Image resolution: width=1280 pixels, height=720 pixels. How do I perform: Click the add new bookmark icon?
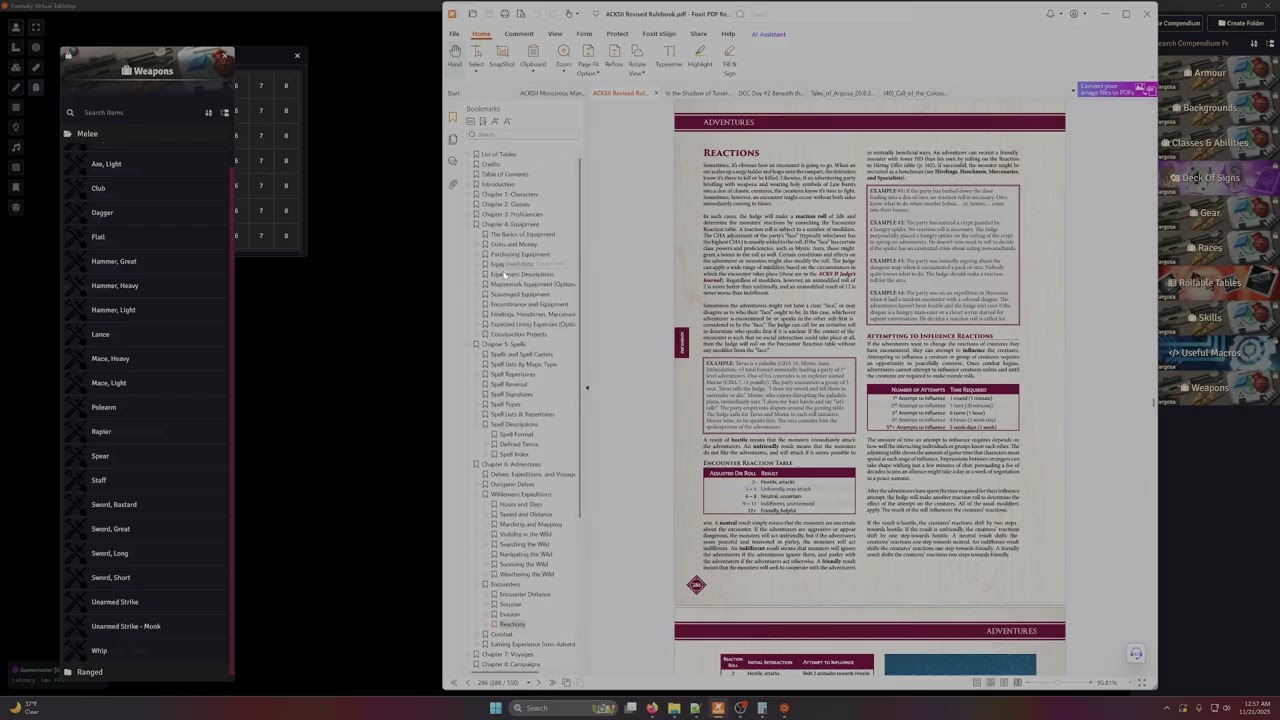point(483,121)
